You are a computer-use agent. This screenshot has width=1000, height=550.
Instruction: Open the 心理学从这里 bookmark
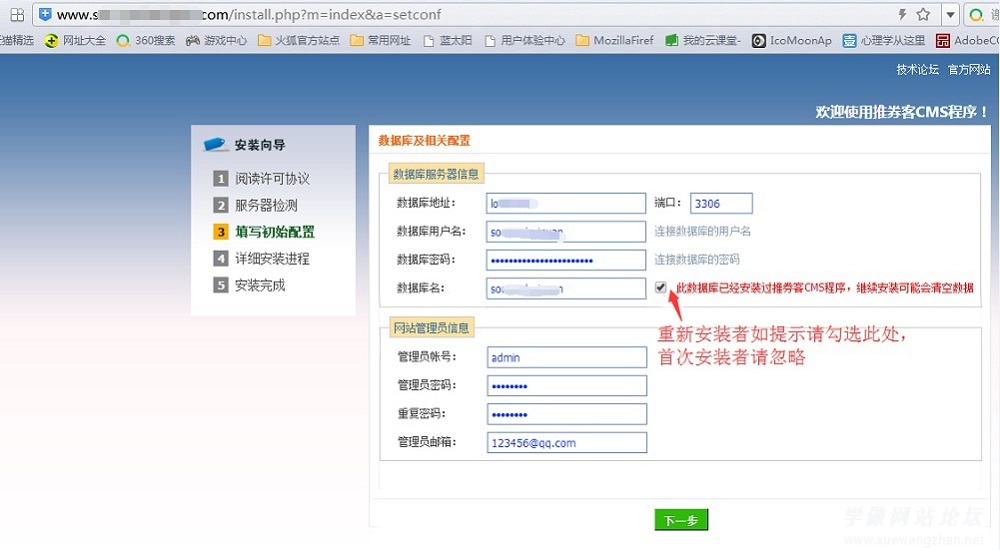coord(884,41)
